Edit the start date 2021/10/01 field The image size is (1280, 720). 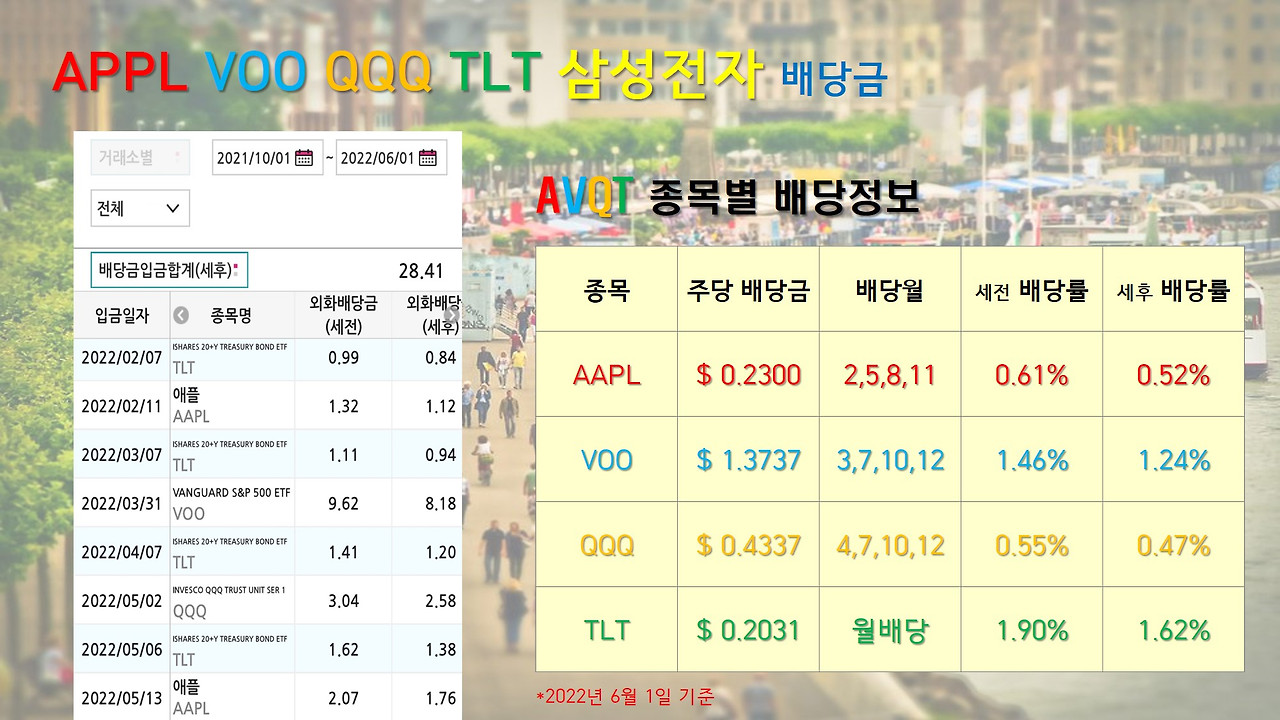[266, 158]
